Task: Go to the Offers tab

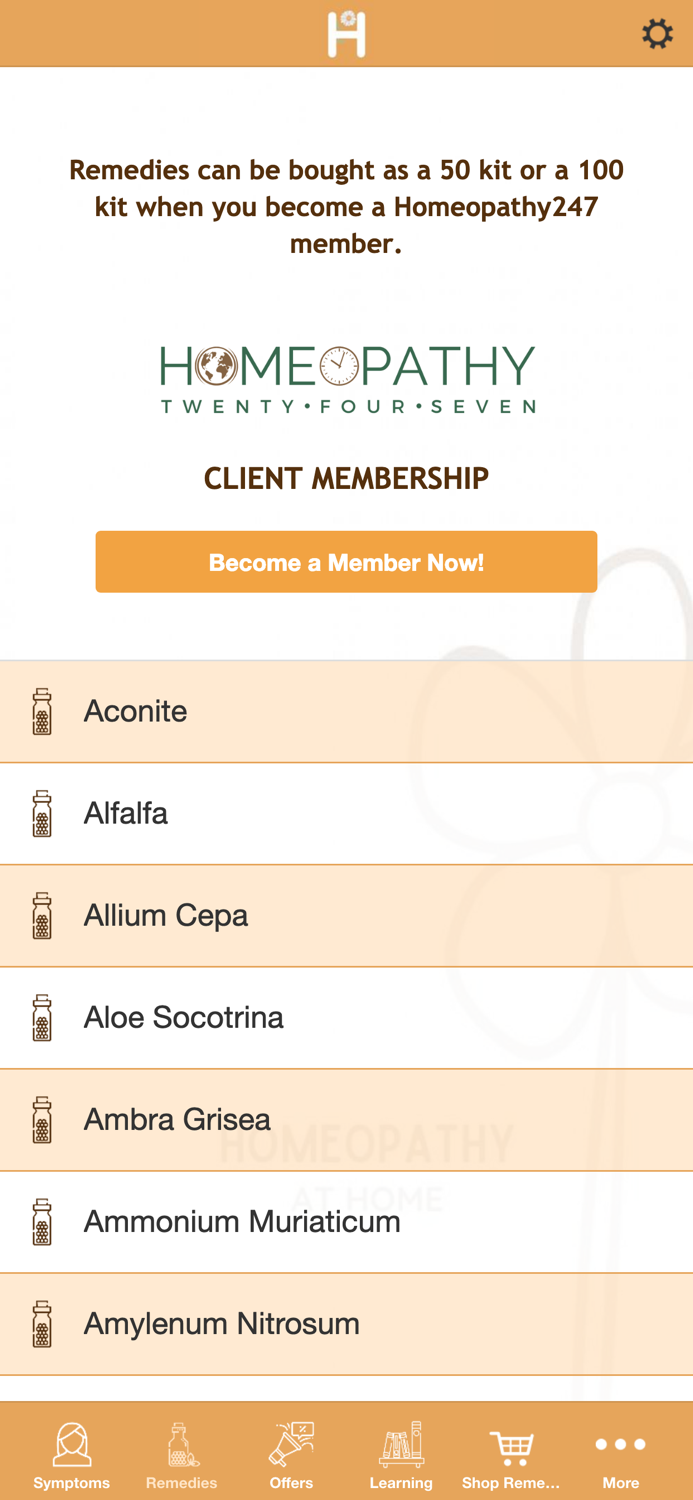Action: coord(291,1456)
